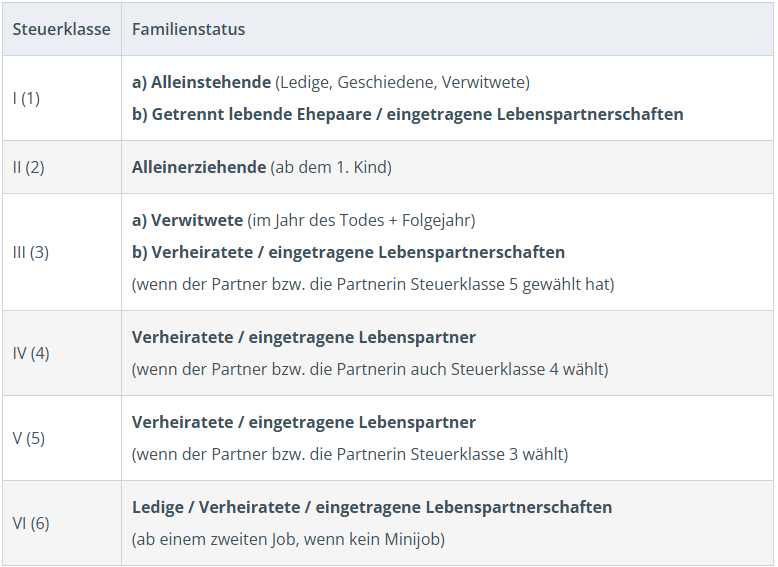Screen dimensions: 778x567
Task: Select the II (2) tax class cell
Action: point(28,167)
